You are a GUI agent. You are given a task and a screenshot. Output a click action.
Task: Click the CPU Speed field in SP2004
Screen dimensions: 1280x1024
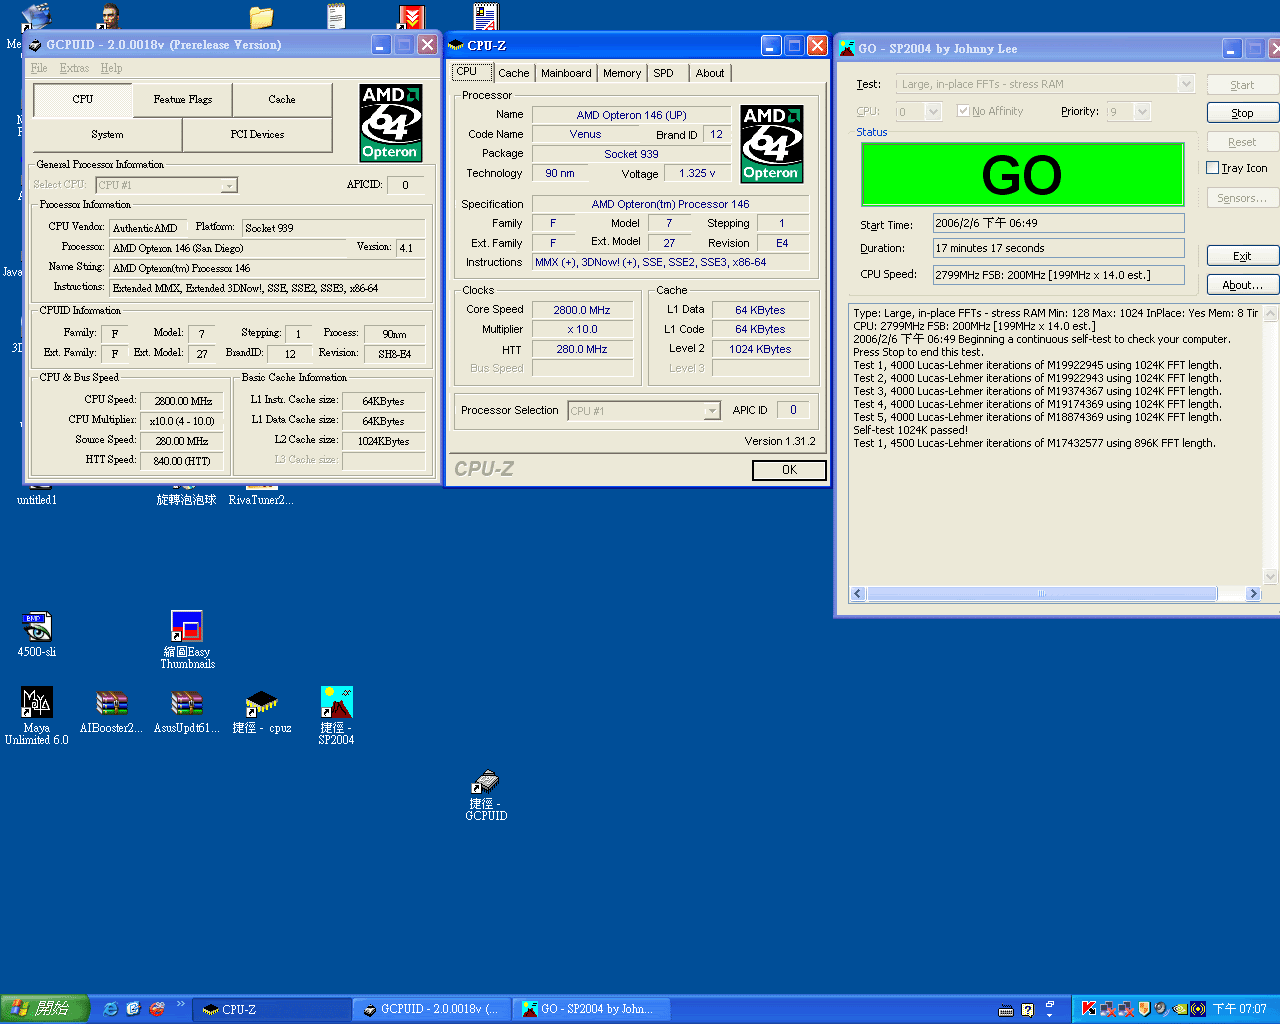coord(1058,275)
